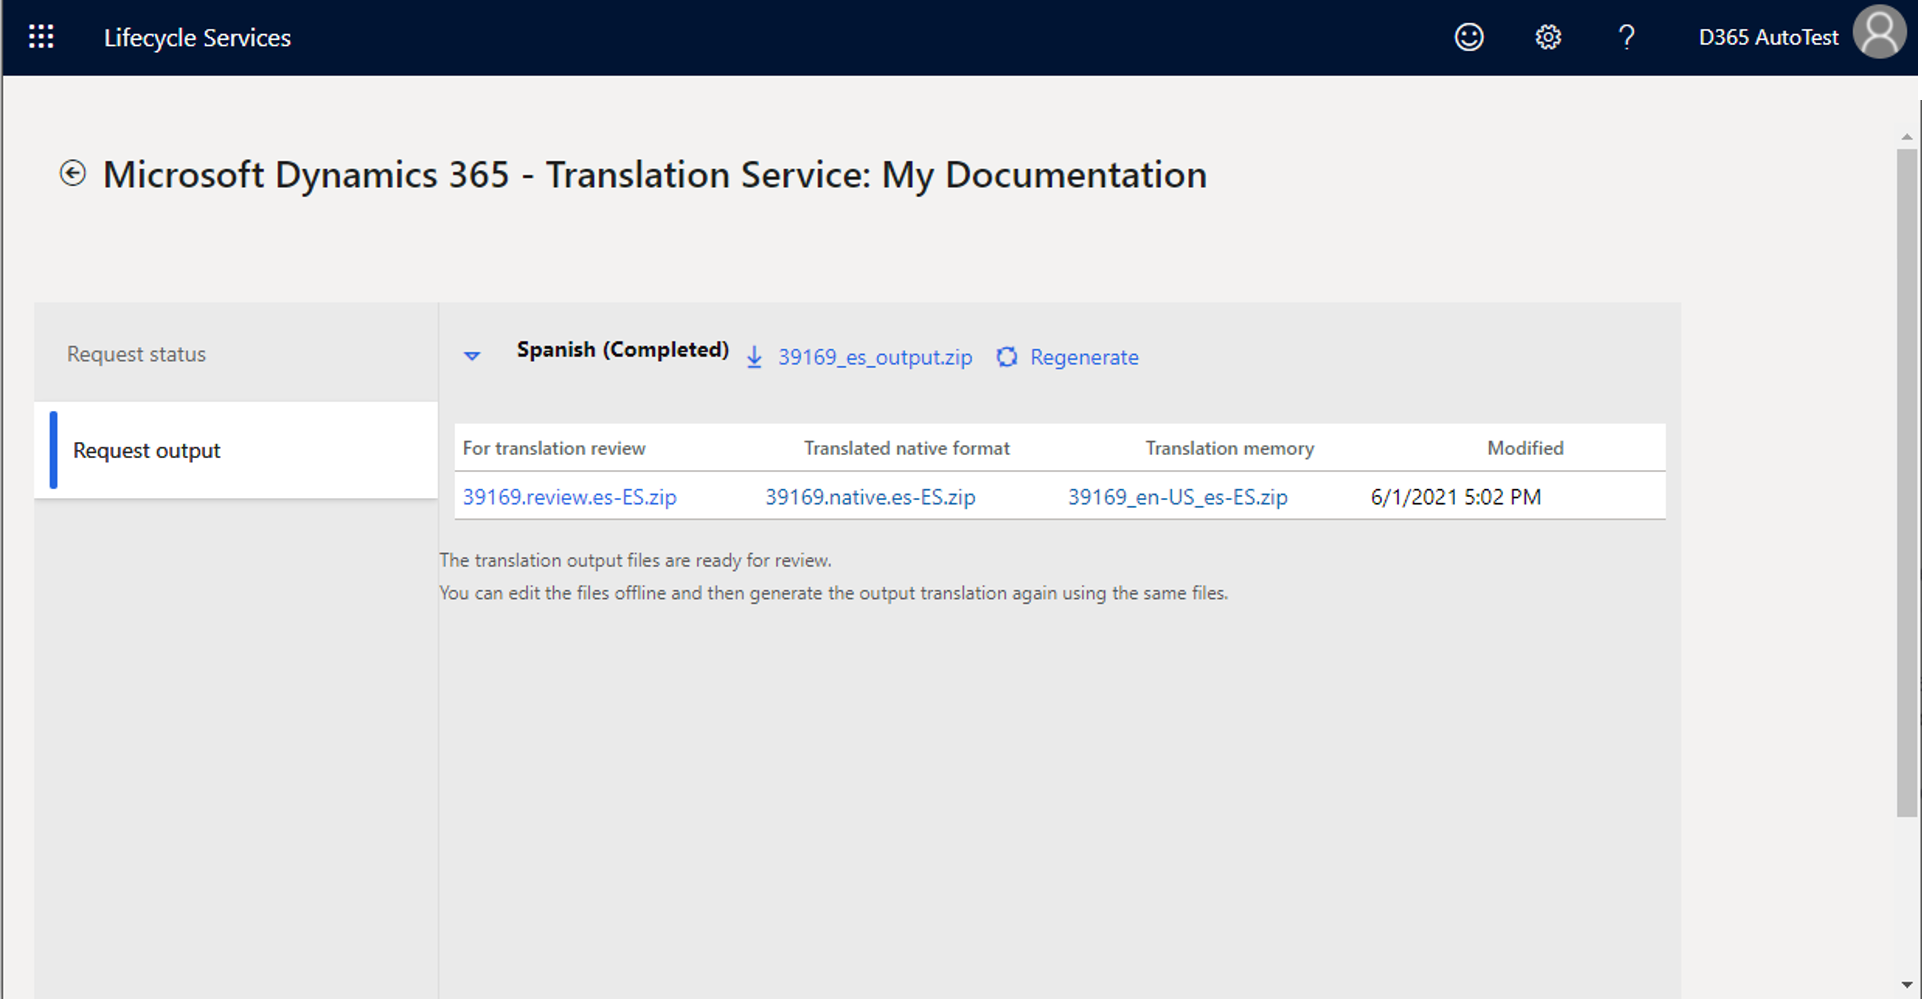Click the 6/1/2021 5:02 PM modified date
This screenshot has width=1922, height=999.
pyautogui.click(x=1456, y=497)
